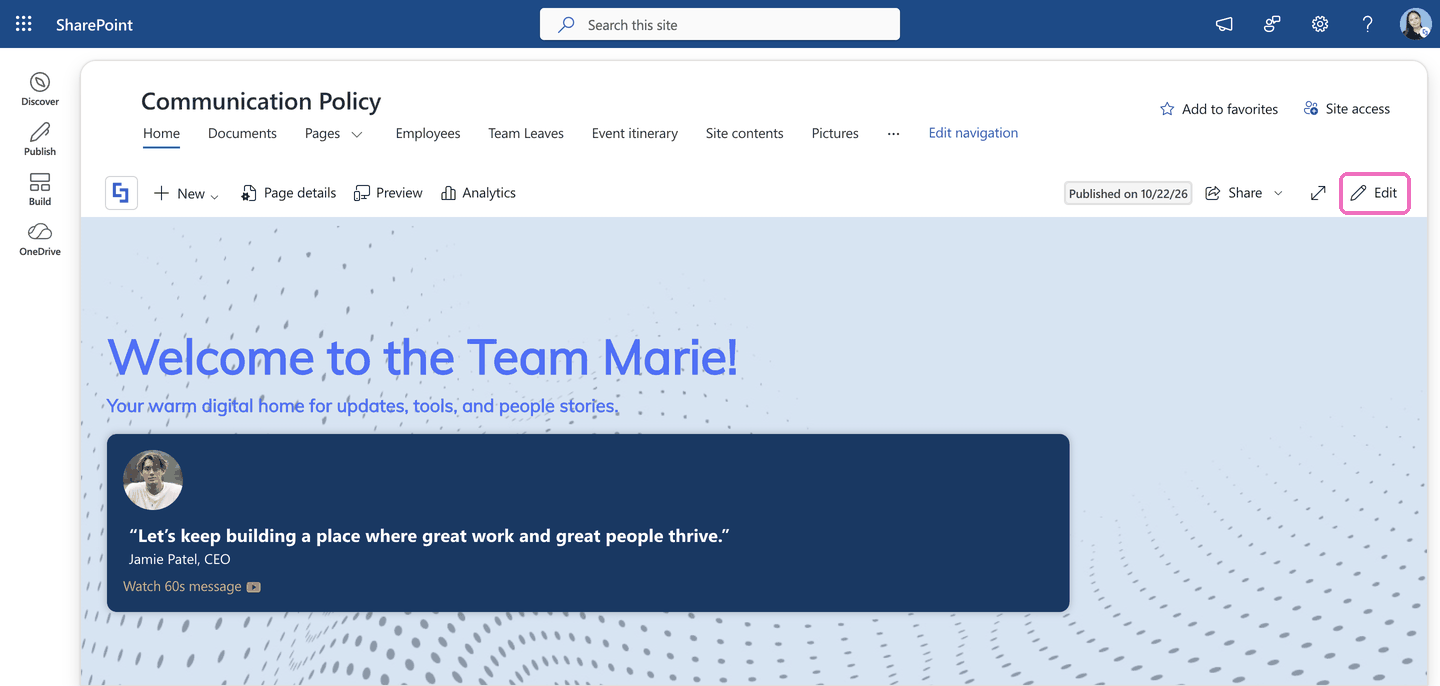The width and height of the screenshot is (1440, 686).
Task: Click the SharePoint header title
Action: (x=94, y=24)
